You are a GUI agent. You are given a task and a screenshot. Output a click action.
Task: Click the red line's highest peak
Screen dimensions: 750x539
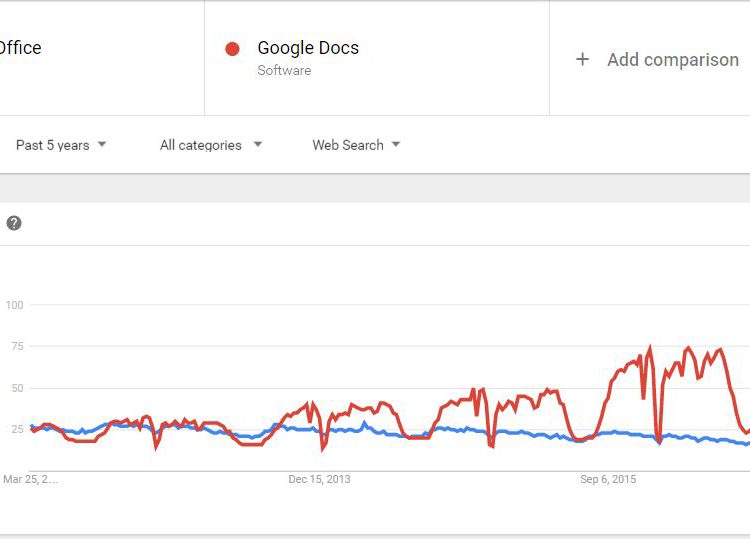650,349
